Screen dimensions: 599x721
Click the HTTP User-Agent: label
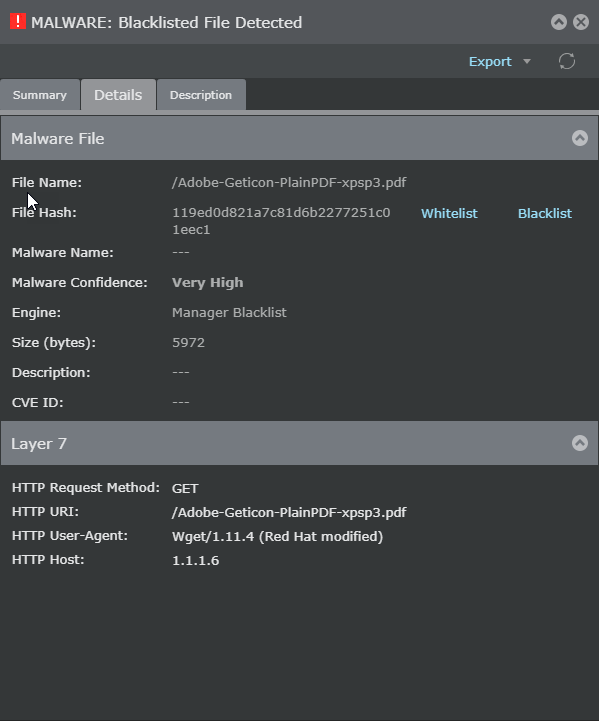coord(70,536)
